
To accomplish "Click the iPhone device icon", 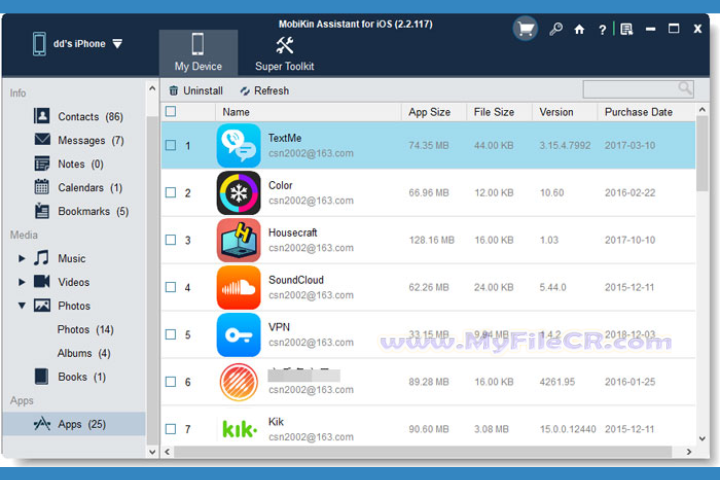I will [x=39, y=44].
